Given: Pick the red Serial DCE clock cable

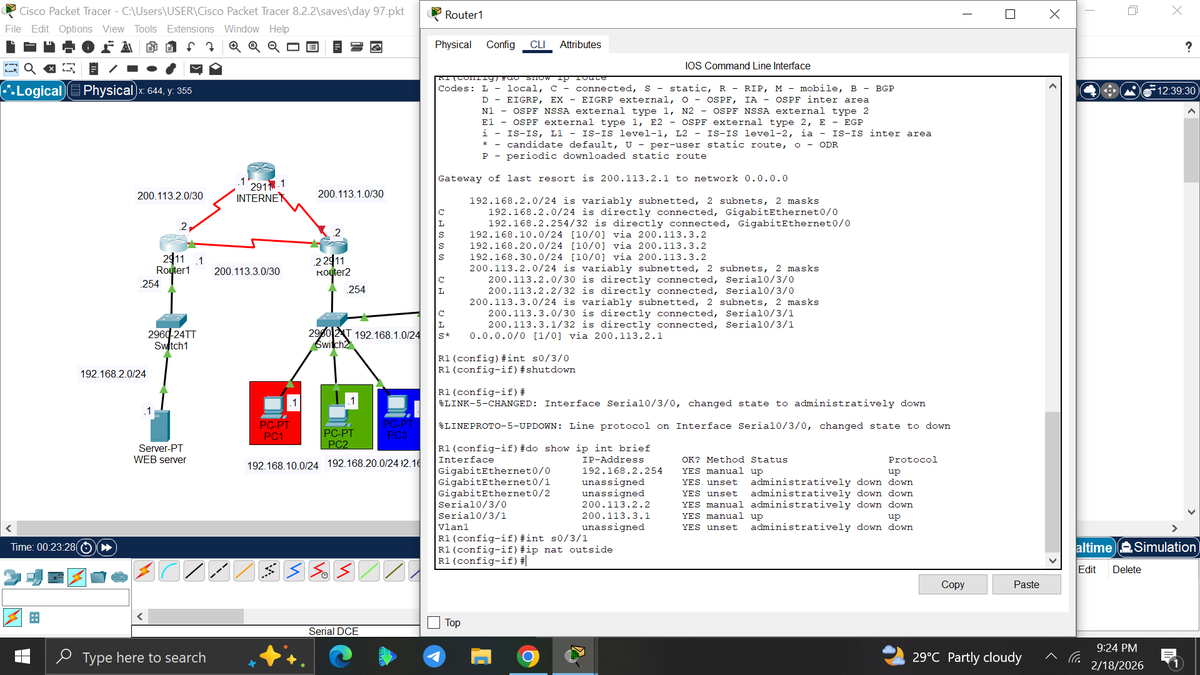Looking at the screenshot, I should [x=319, y=569].
